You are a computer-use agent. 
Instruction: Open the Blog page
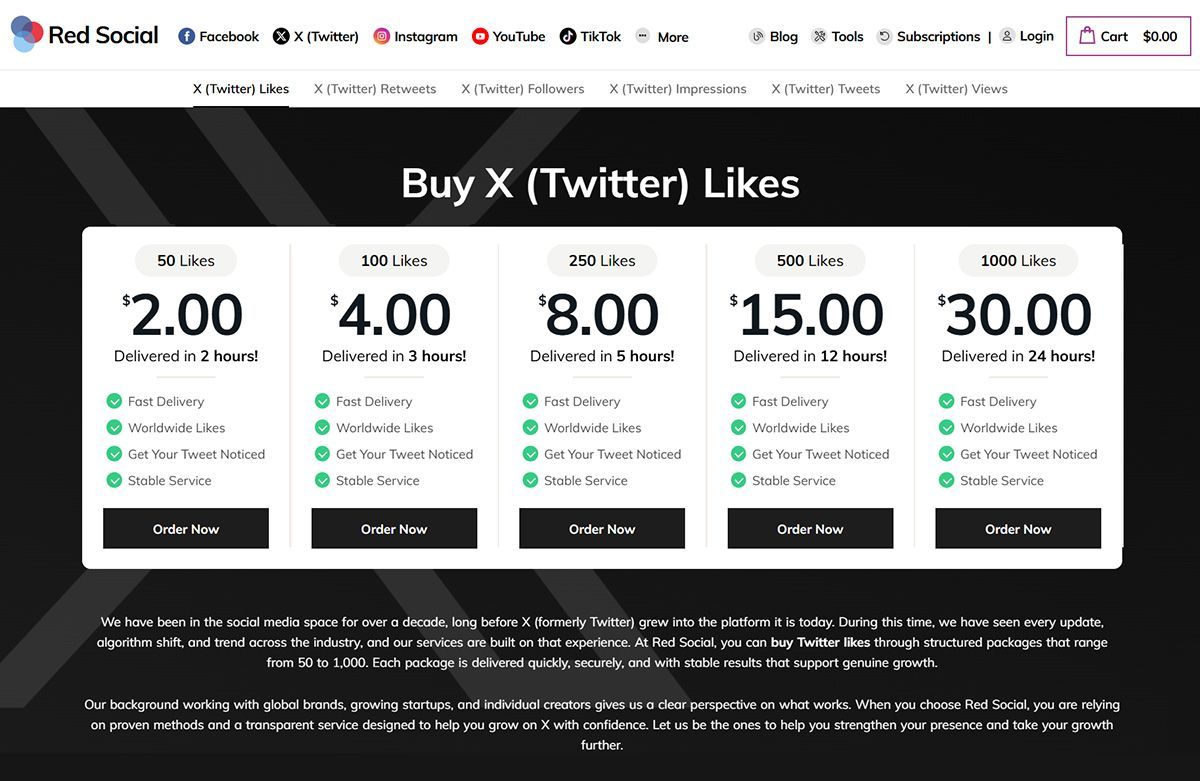(x=781, y=36)
